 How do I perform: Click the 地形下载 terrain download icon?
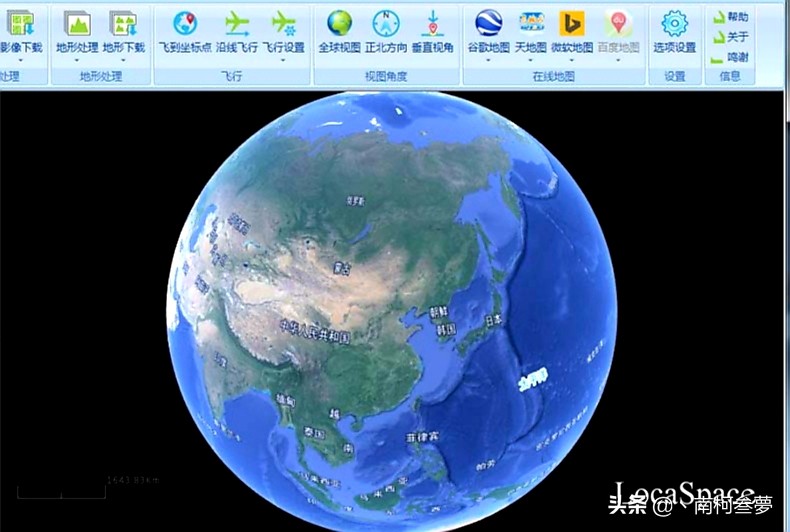click(x=123, y=25)
